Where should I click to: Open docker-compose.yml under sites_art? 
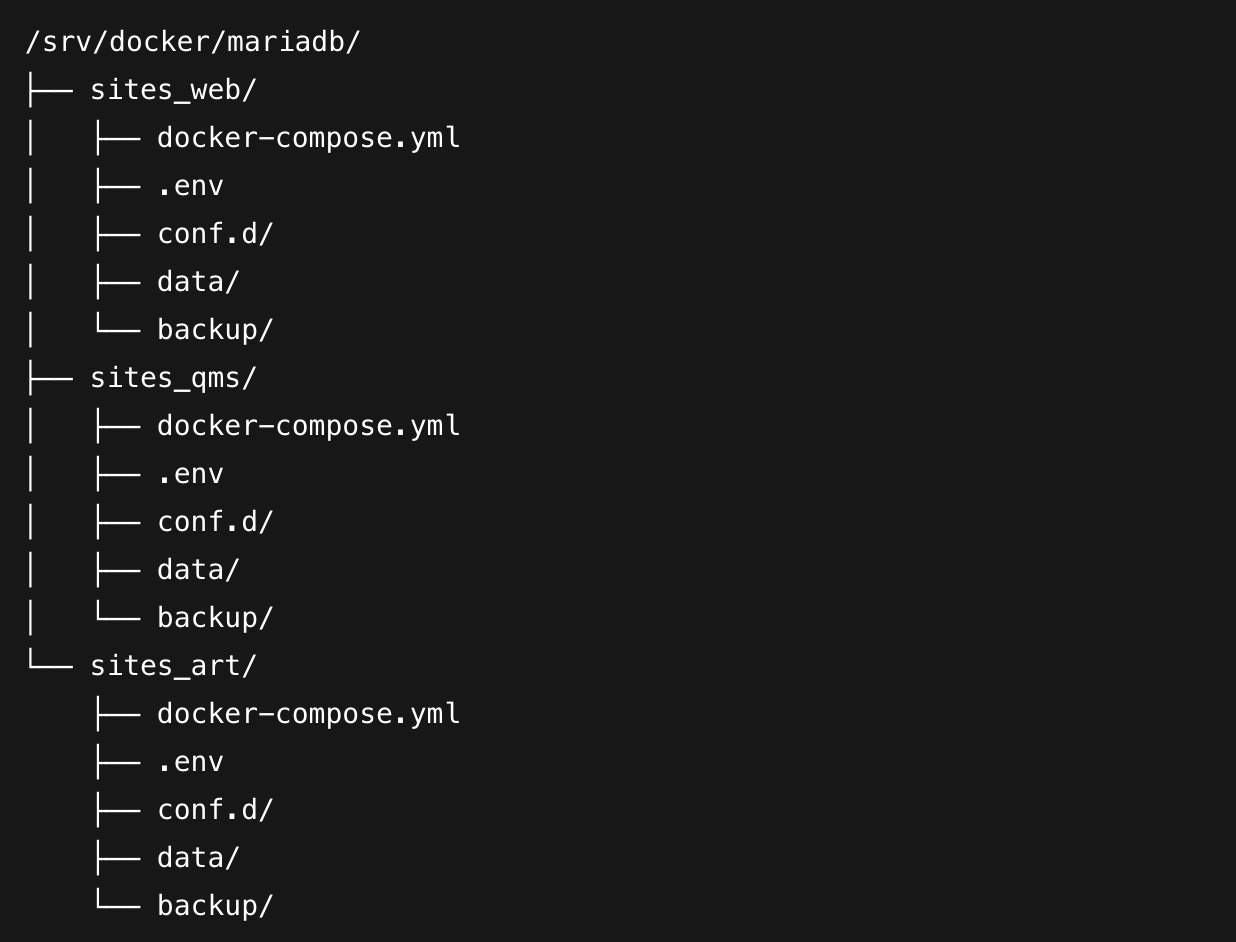pyautogui.click(x=308, y=714)
